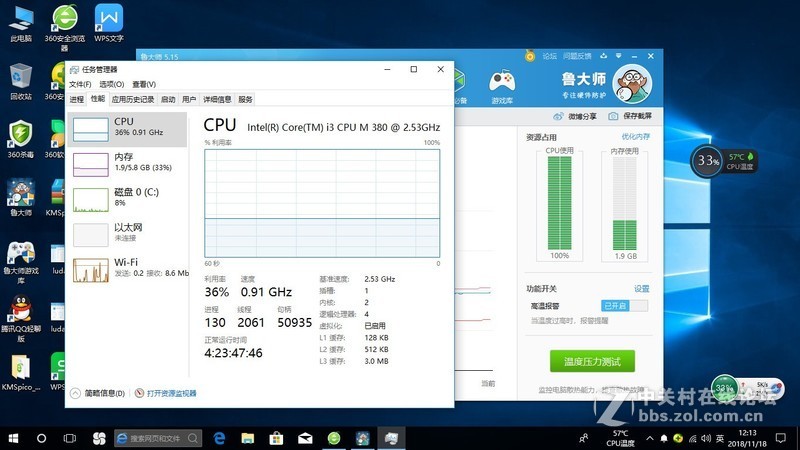
Task: Open the 文件(F) menu
Action: (x=80, y=84)
